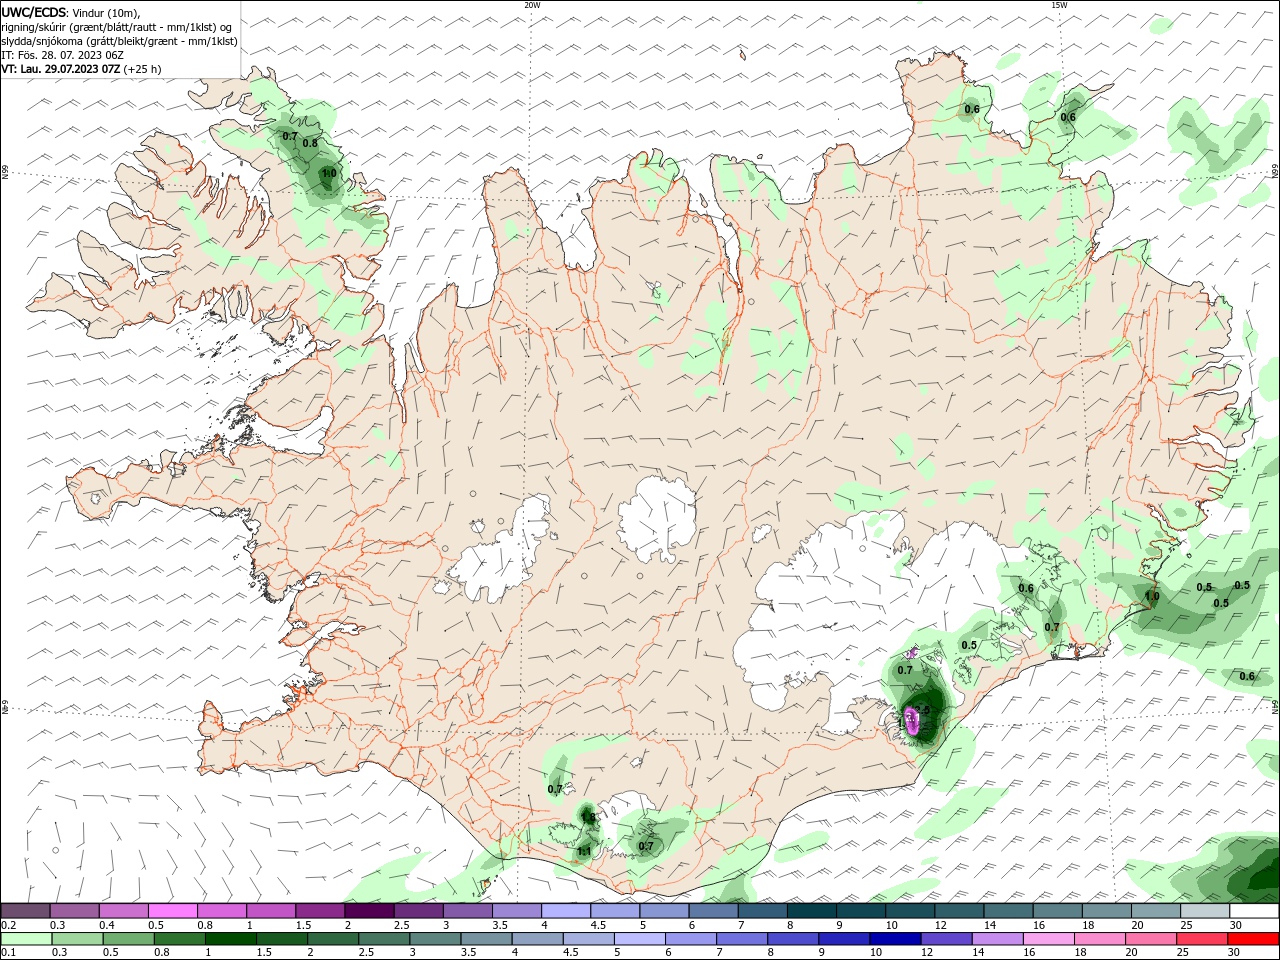Pick the bottom-row purple swatch above label 12
Viewport: 1280px width, 960px height.
[x=945, y=939]
